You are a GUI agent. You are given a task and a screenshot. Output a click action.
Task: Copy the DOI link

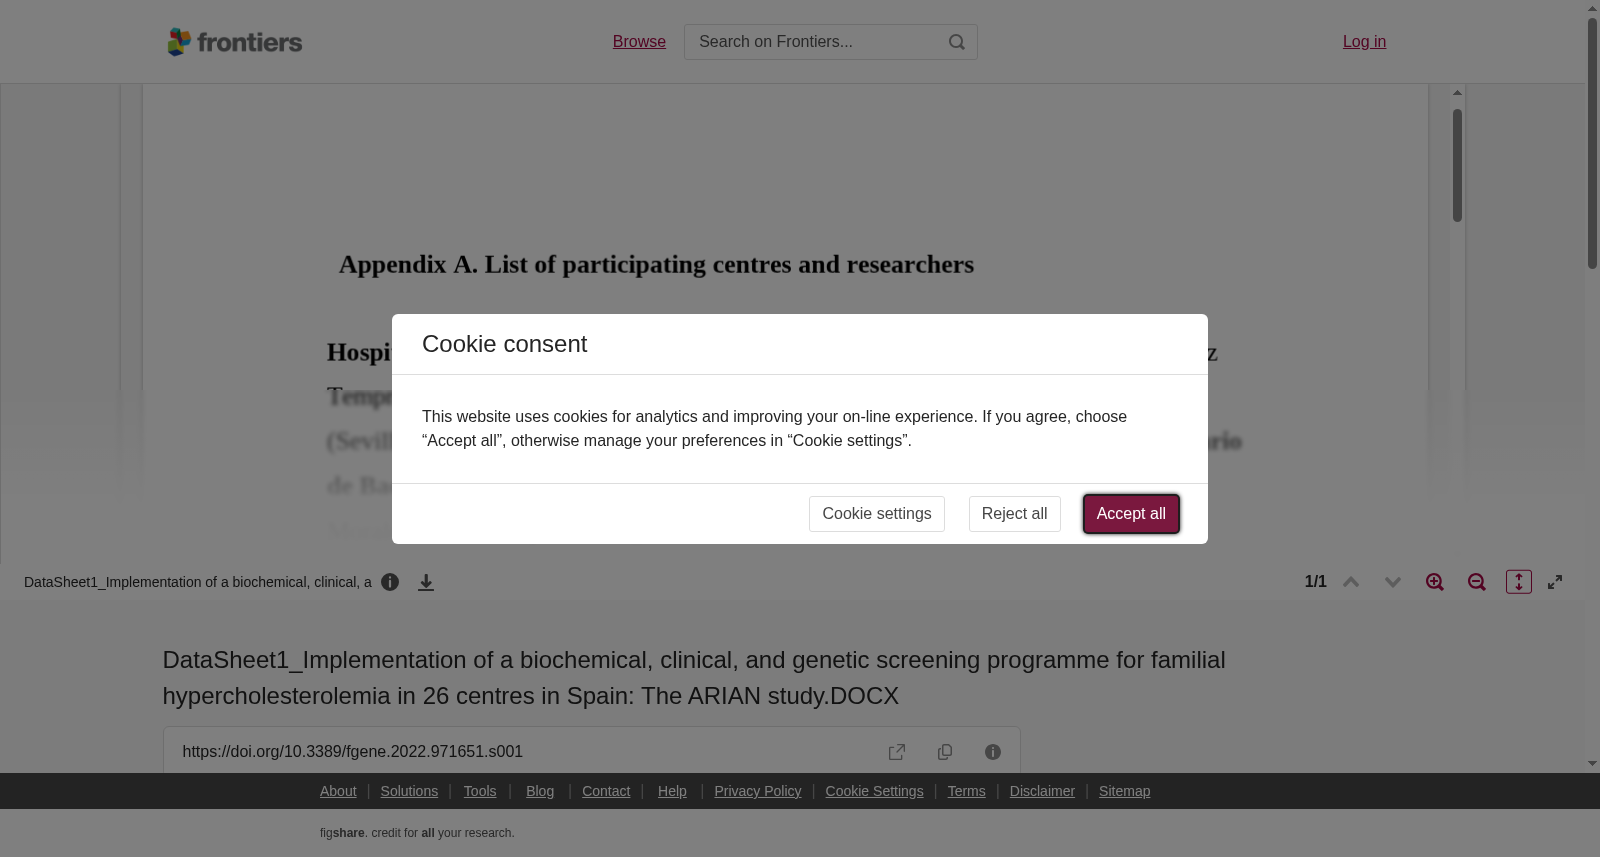point(945,752)
